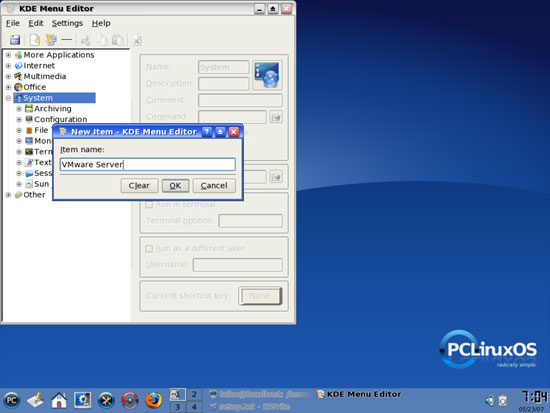The width and height of the screenshot is (550, 413).
Task: Click the pencil editor icon in taskbar
Action: click(35, 400)
